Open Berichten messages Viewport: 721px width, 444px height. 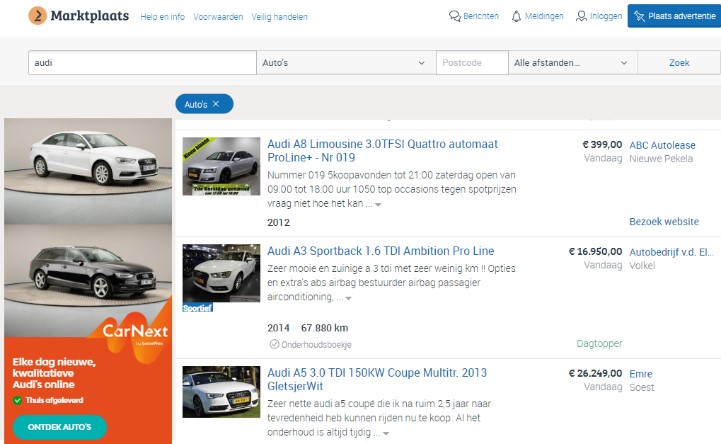pyautogui.click(x=481, y=16)
